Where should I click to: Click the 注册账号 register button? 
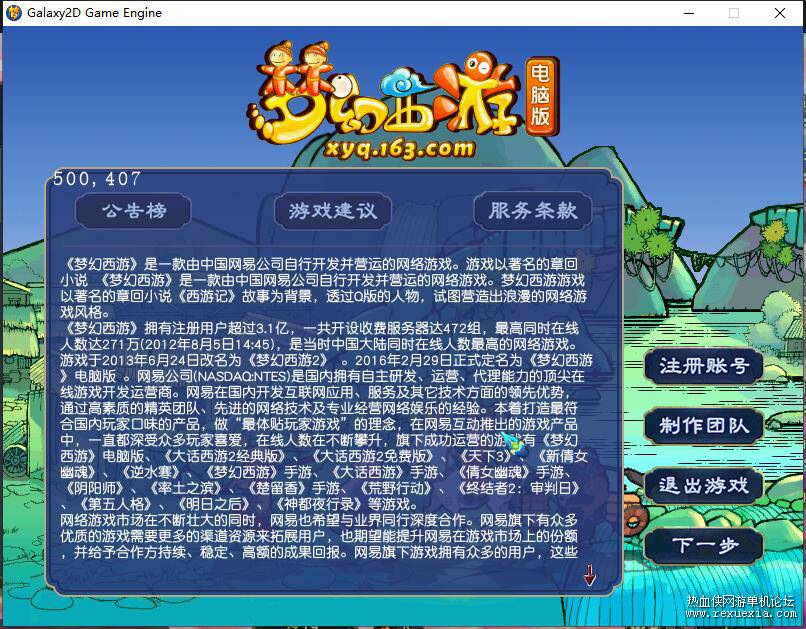[x=703, y=366]
